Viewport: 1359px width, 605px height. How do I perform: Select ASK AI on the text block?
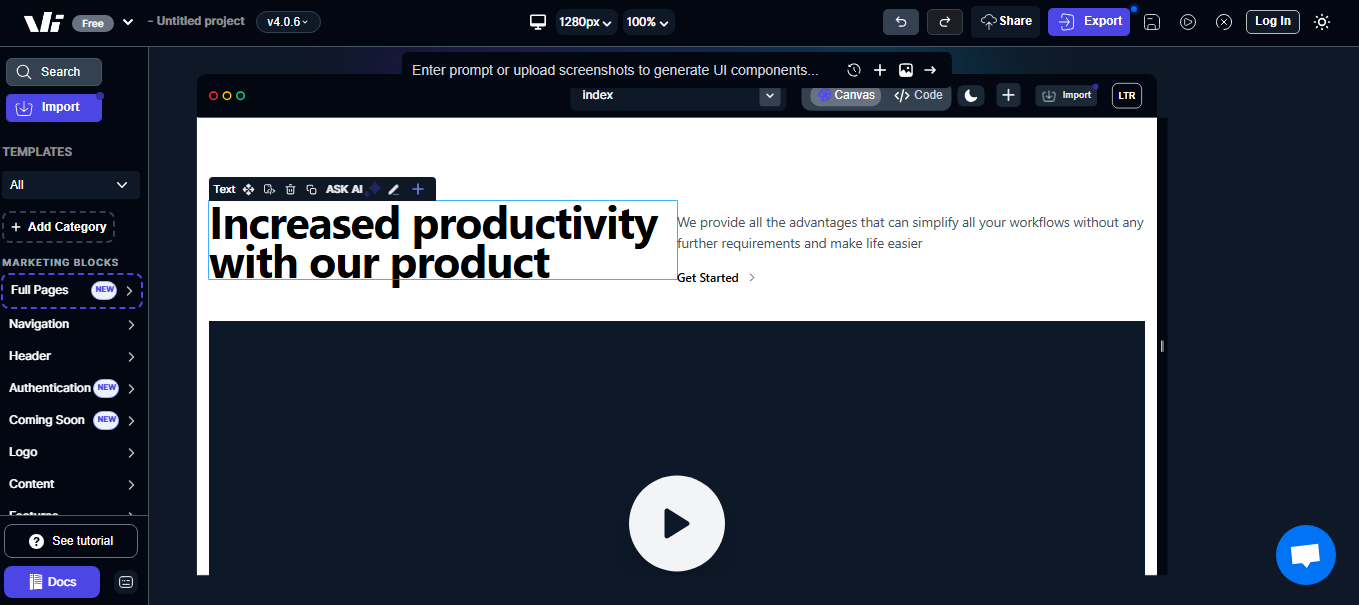tap(345, 188)
